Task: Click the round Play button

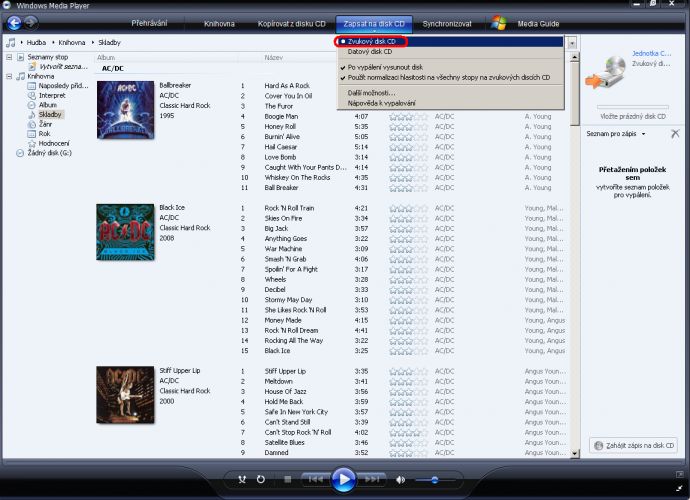Action: pyautogui.click(x=344, y=479)
